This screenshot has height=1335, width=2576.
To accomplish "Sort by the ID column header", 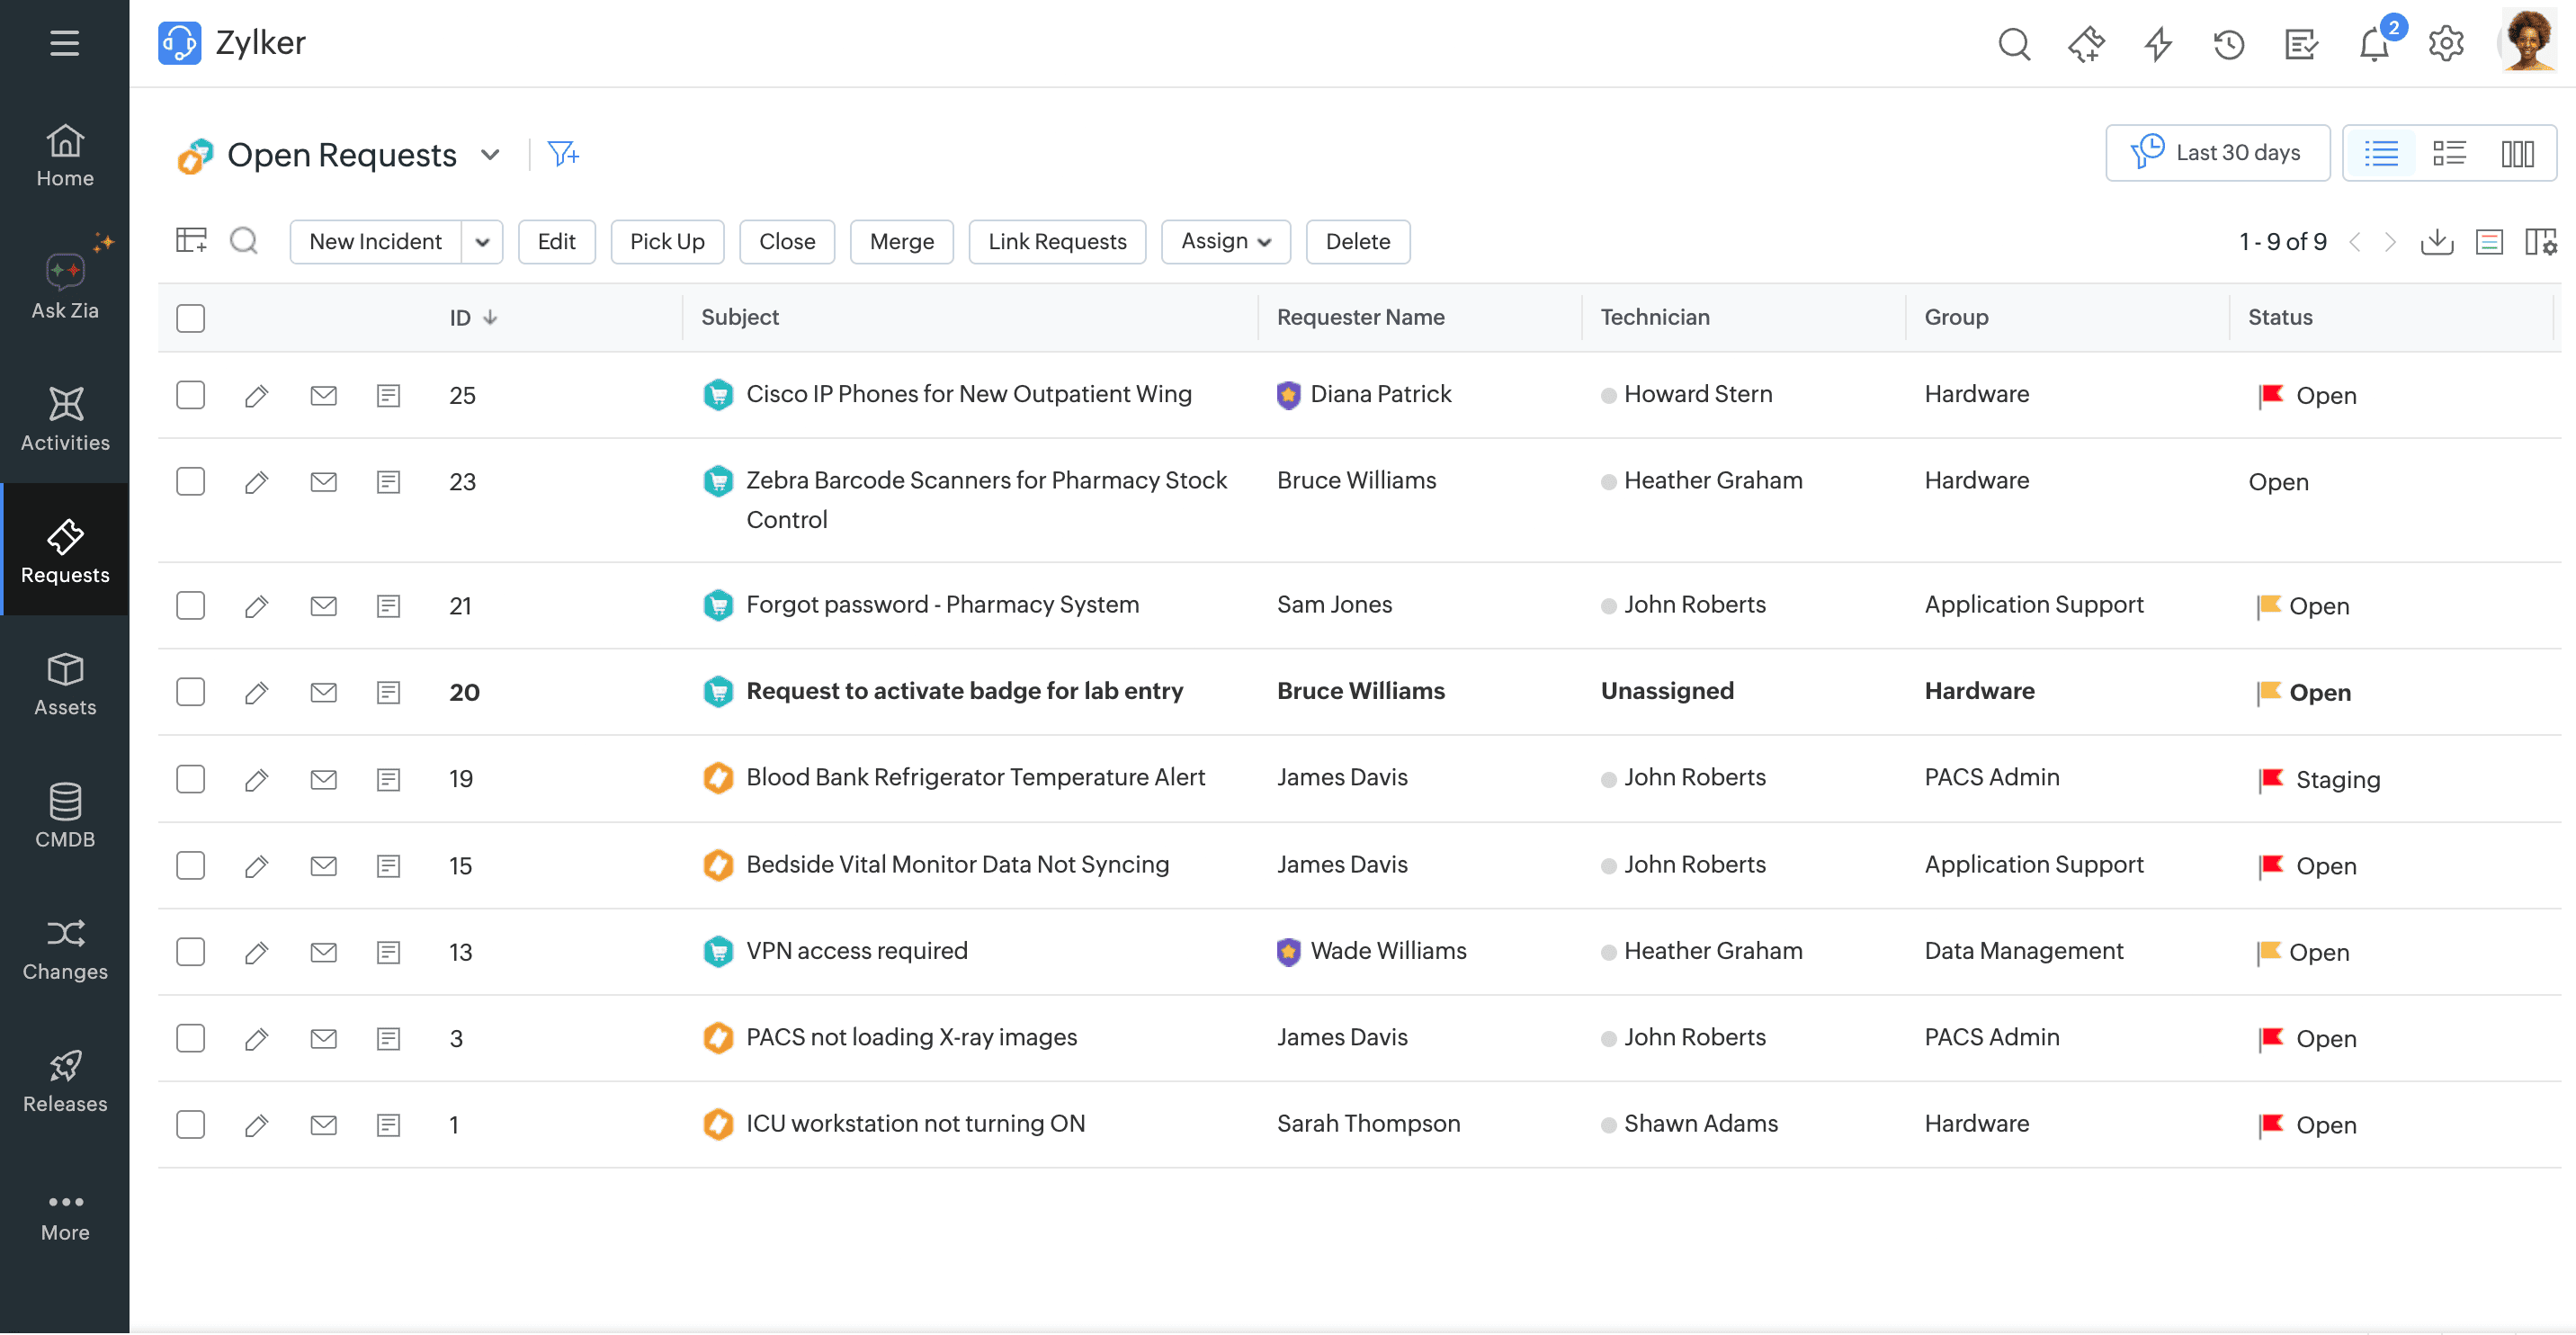I will tap(461, 317).
